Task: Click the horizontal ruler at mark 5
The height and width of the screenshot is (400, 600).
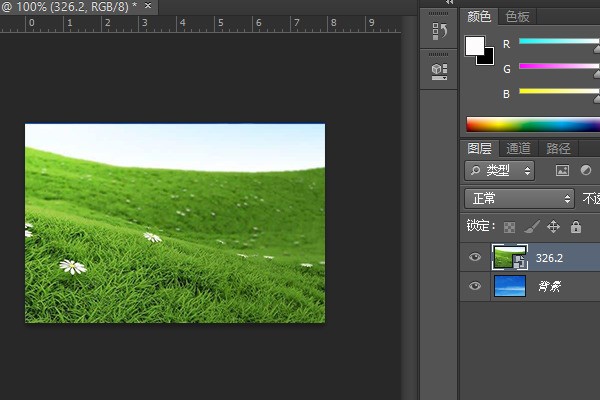Action: (220, 23)
